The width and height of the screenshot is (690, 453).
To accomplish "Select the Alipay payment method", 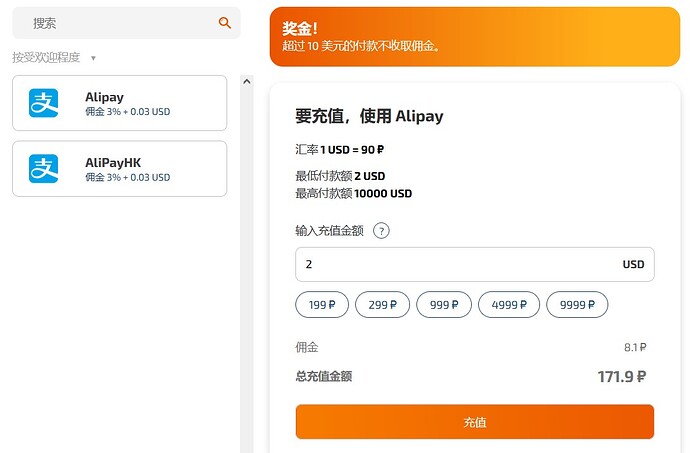I will [x=120, y=103].
